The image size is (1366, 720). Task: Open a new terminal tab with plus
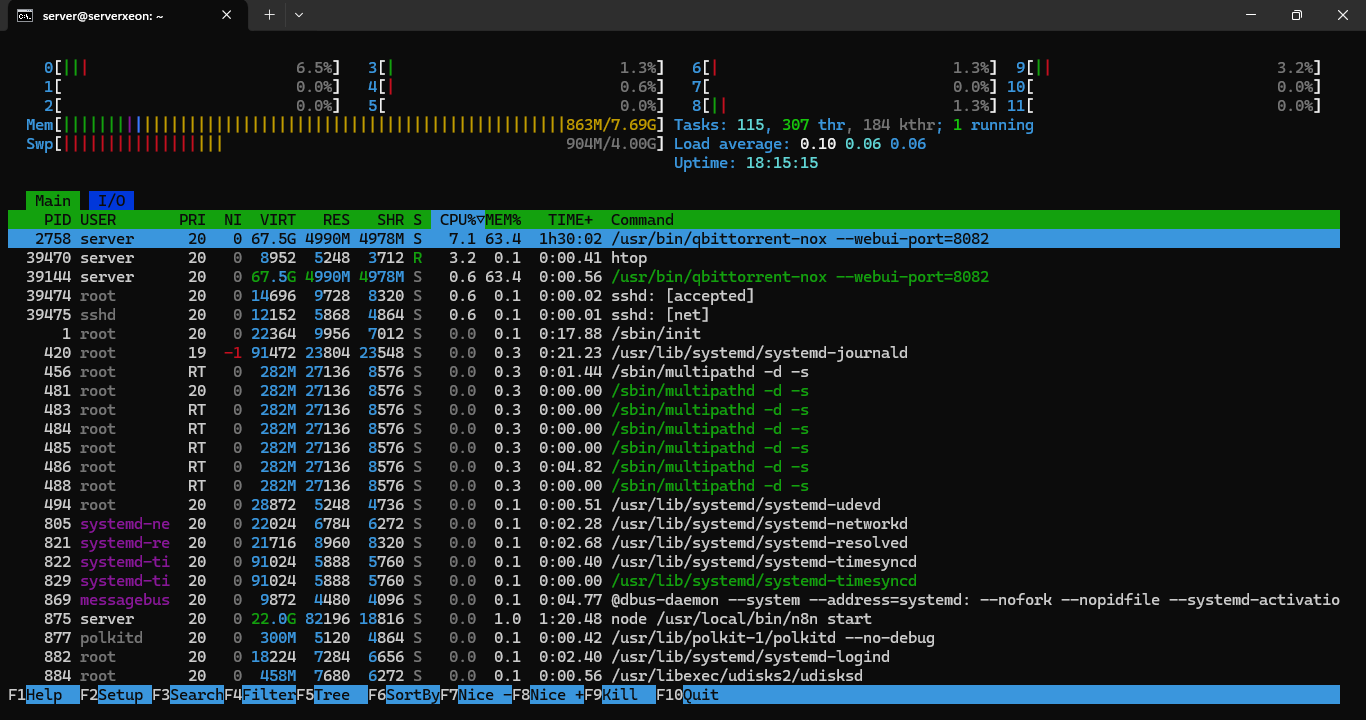click(x=269, y=15)
